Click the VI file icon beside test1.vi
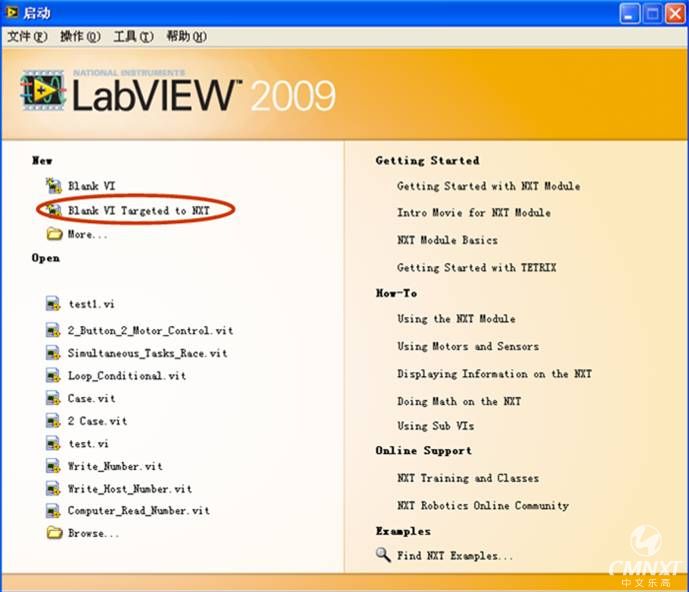689x592 pixels. [x=53, y=304]
